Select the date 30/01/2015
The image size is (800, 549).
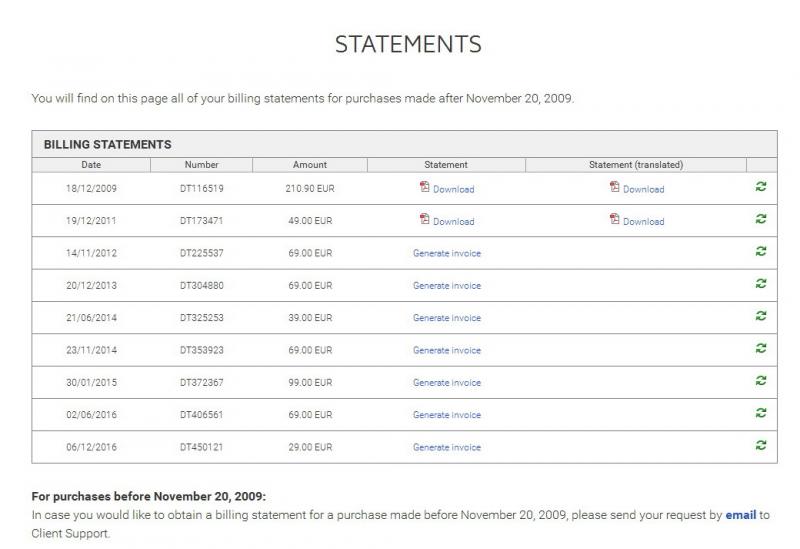pyautogui.click(x=91, y=382)
